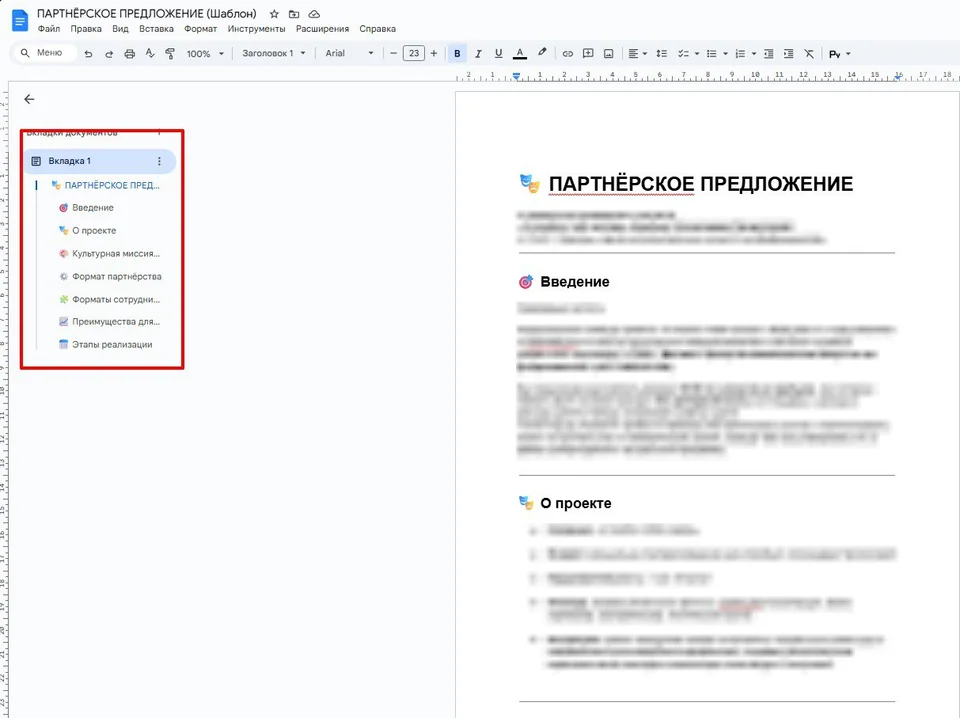Click the document title ПАРТНЁРСКОЕ ПРЕДЛОЖЕНИЕ (Шаблон)
This screenshot has height=718, width=960.
click(x=147, y=13)
